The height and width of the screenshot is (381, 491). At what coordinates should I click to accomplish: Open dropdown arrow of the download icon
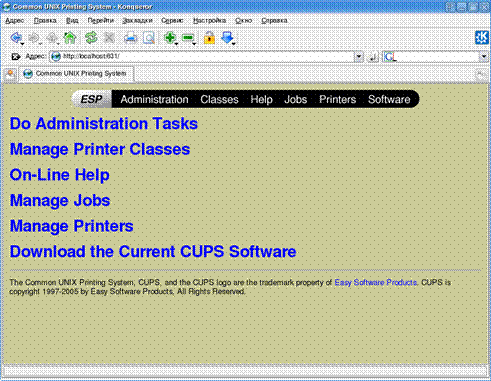(x=234, y=44)
